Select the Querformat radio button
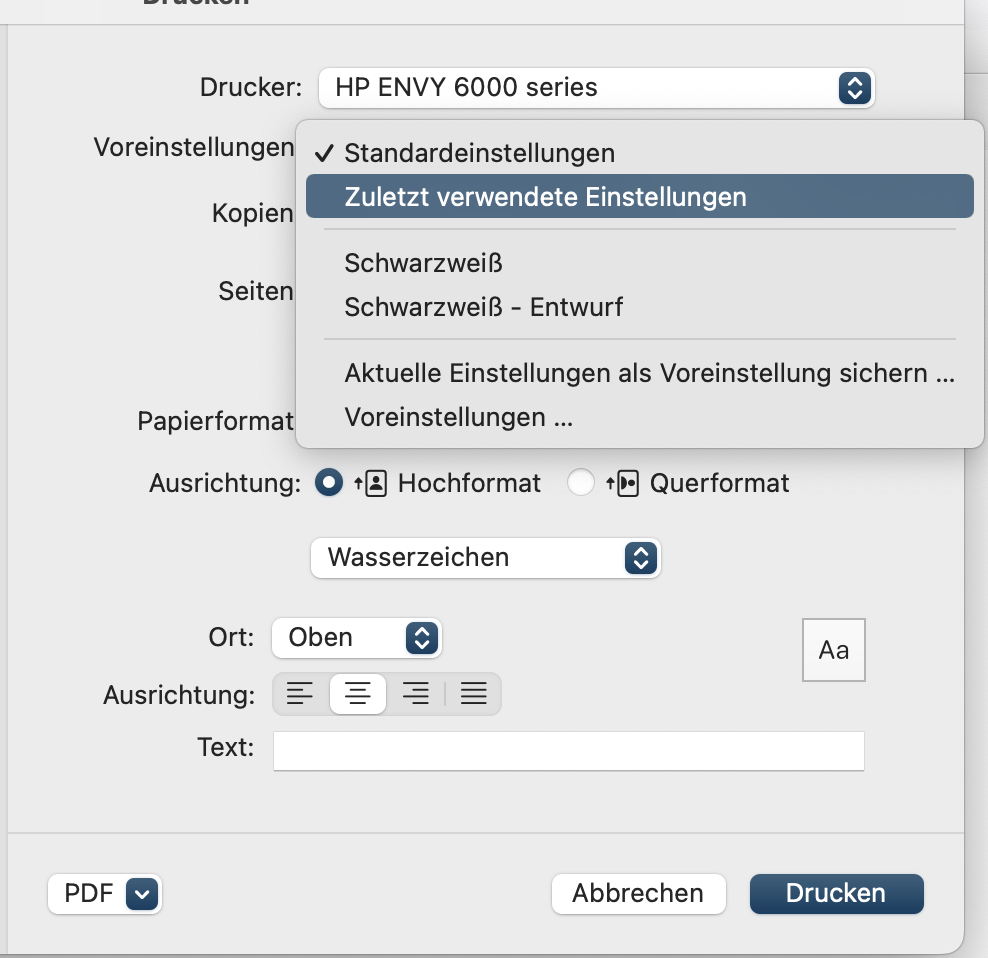988x958 pixels. click(x=581, y=483)
